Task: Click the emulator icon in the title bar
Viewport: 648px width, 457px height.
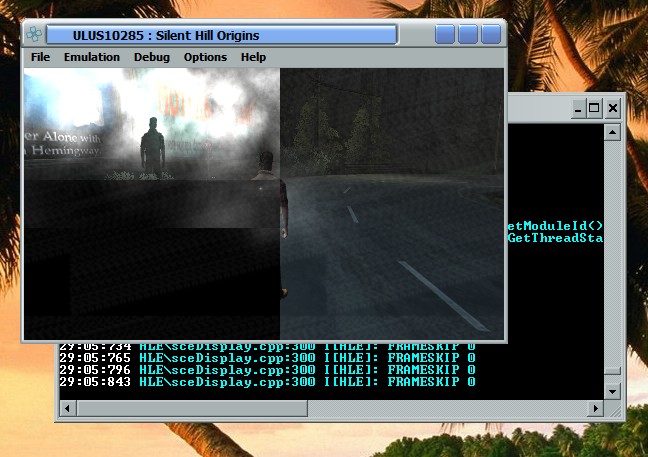Action: pos(34,35)
